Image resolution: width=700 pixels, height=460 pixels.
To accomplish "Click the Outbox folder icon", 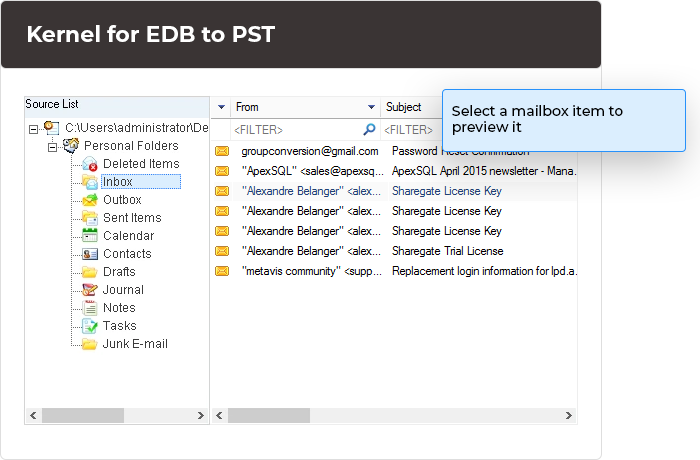I will coord(90,200).
